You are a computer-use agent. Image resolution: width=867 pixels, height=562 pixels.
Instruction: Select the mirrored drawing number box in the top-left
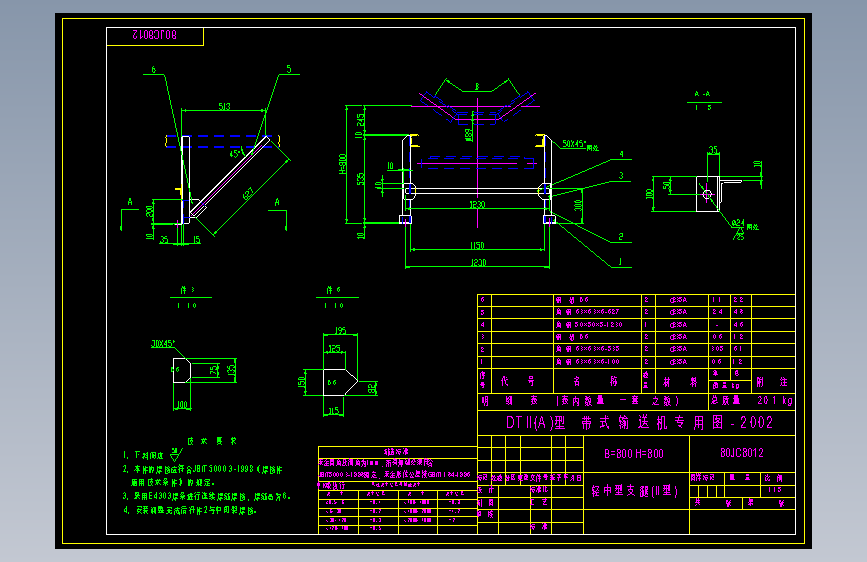(x=155, y=36)
